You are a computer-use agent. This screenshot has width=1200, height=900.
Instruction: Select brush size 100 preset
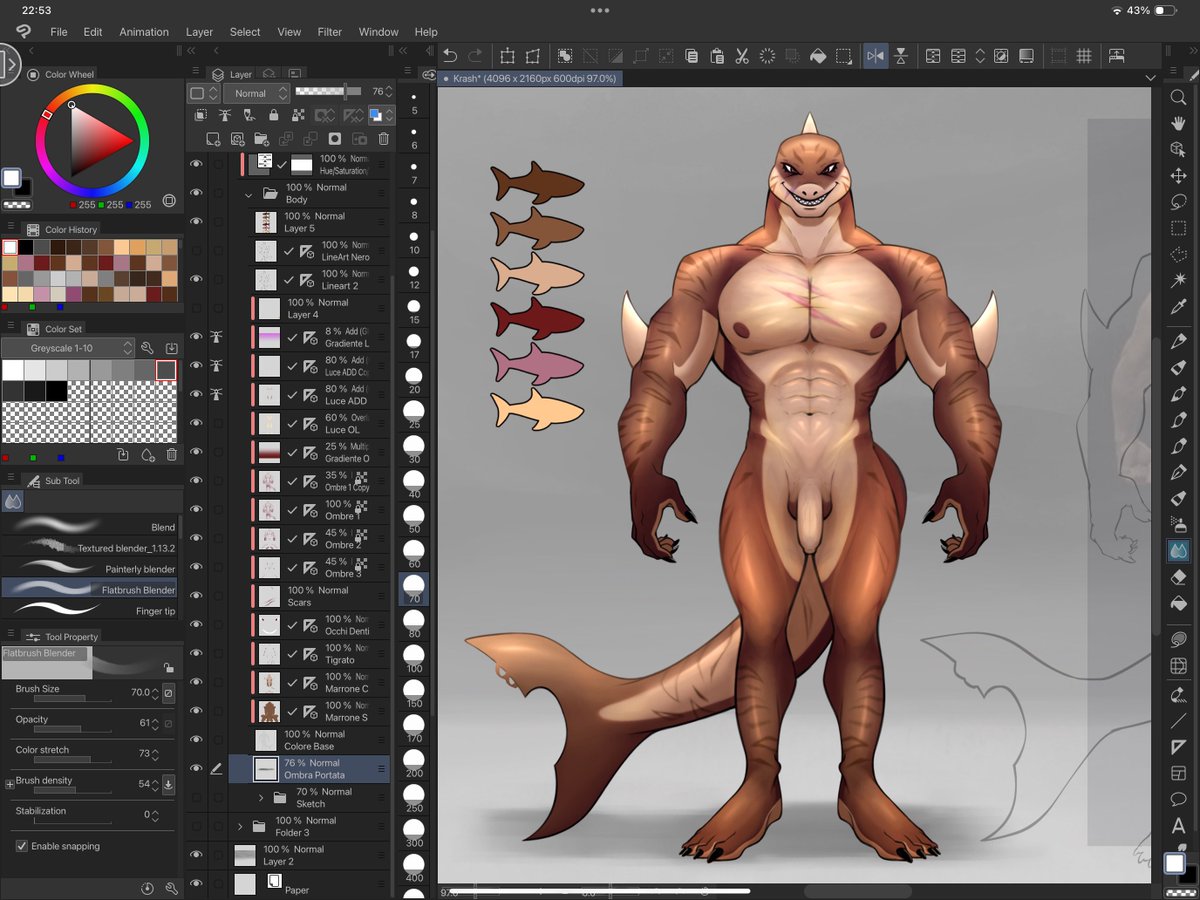point(414,656)
